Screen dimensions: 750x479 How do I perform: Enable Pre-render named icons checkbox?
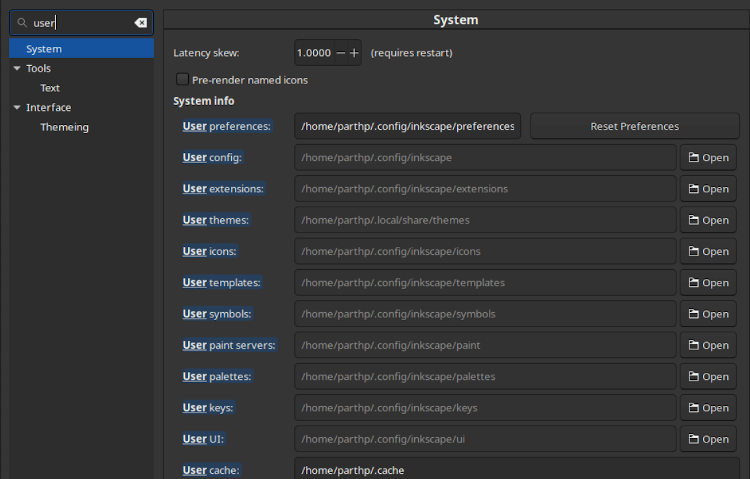point(182,80)
